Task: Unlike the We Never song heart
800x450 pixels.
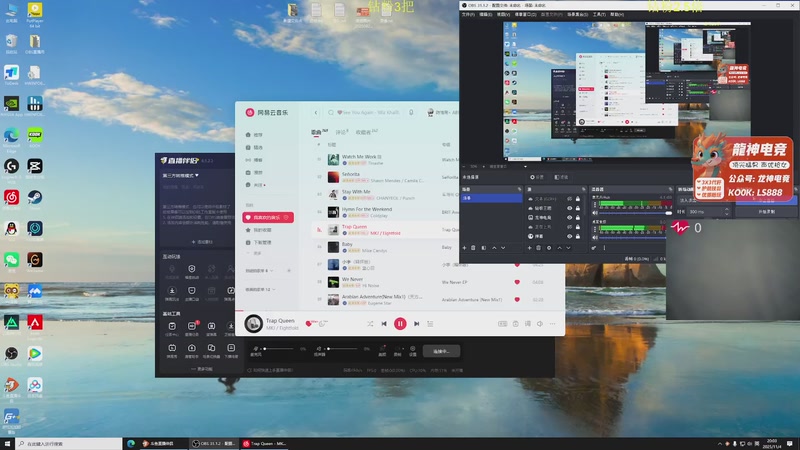Action: (x=517, y=282)
